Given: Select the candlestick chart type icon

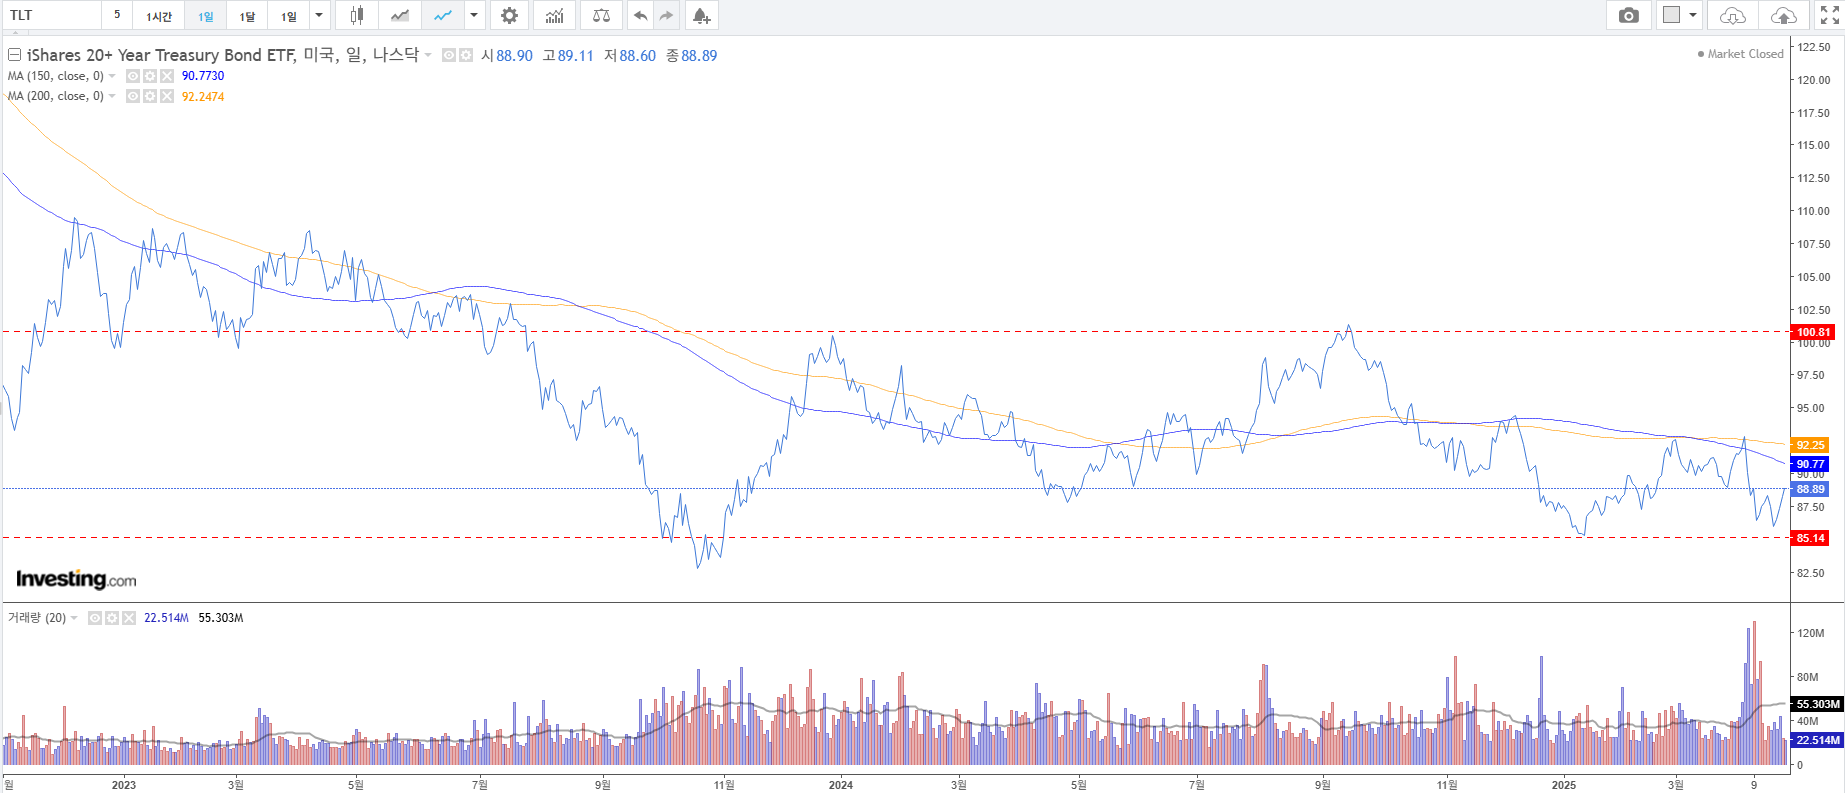Looking at the screenshot, I should coord(356,15).
